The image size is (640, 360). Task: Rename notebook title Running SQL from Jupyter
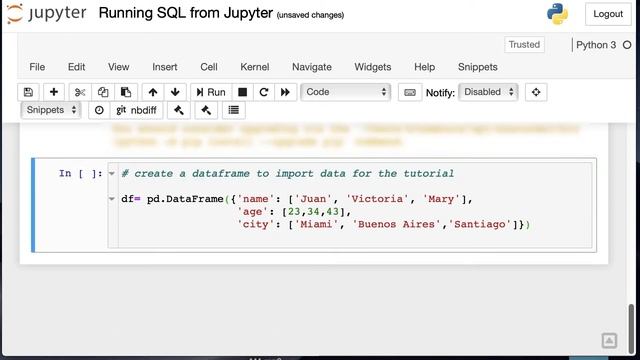[185, 13]
